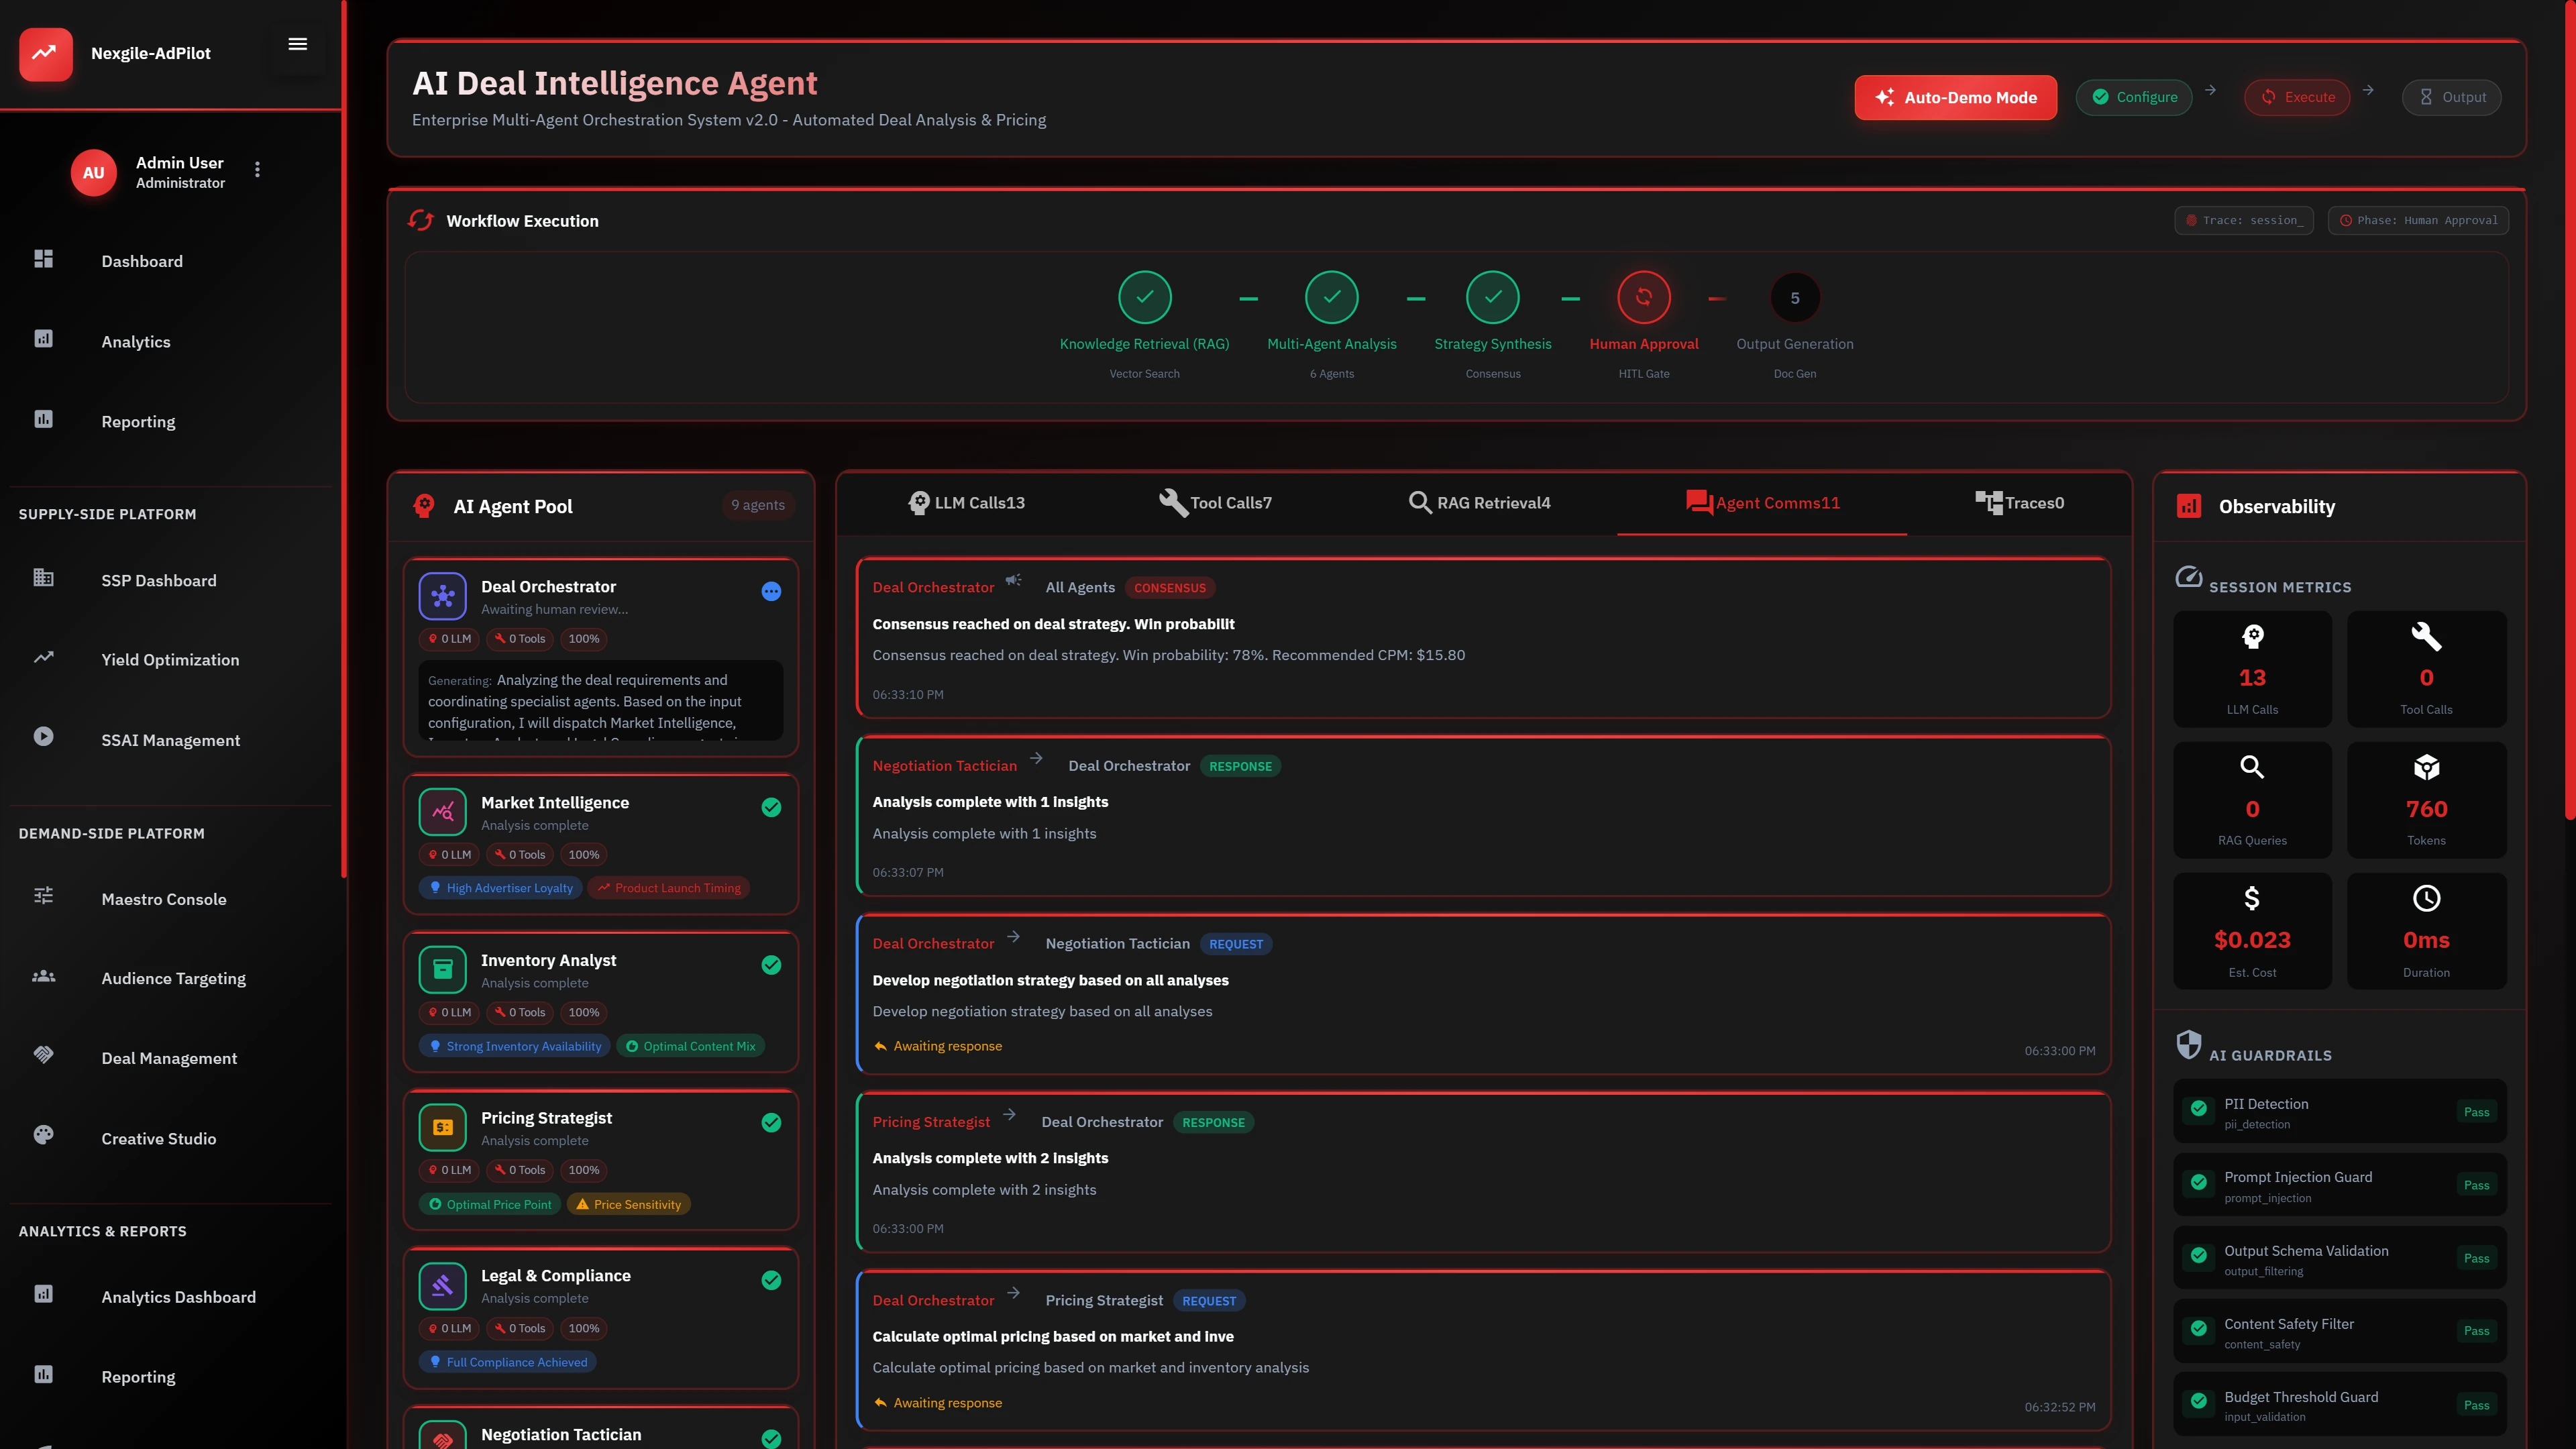Click the Human Approval workflow step circle
Viewport: 2576px width, 1449px height.
(1643, 297)
